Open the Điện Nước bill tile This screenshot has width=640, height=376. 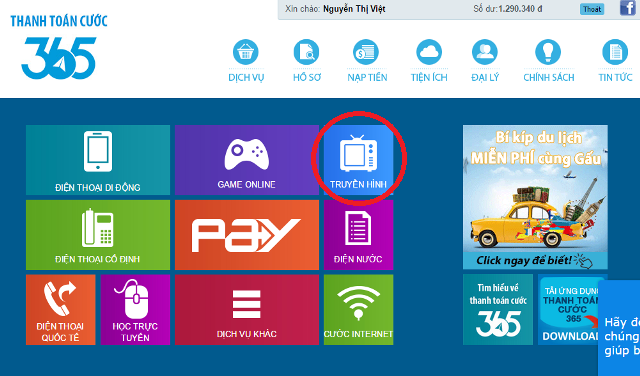(358, 235)
